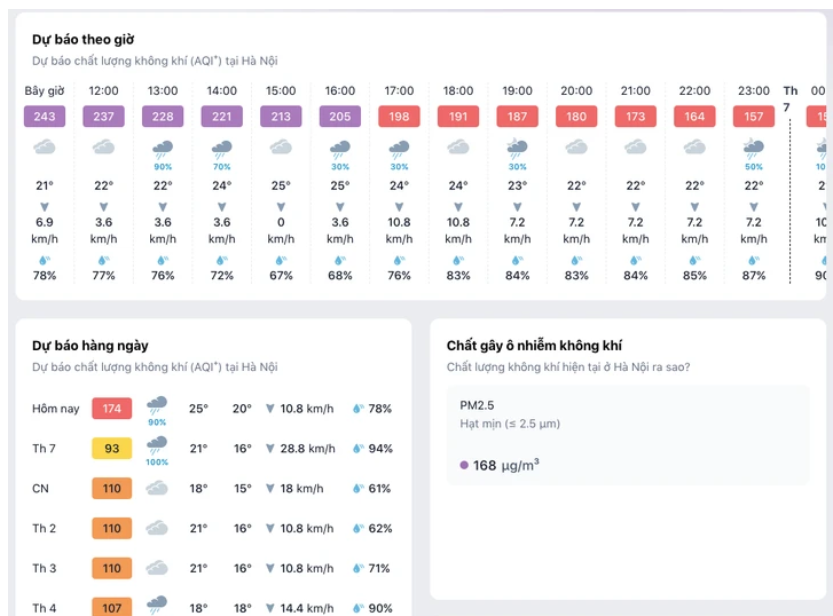Click the Th 7 heavy rain icon

tap(157, 445)
